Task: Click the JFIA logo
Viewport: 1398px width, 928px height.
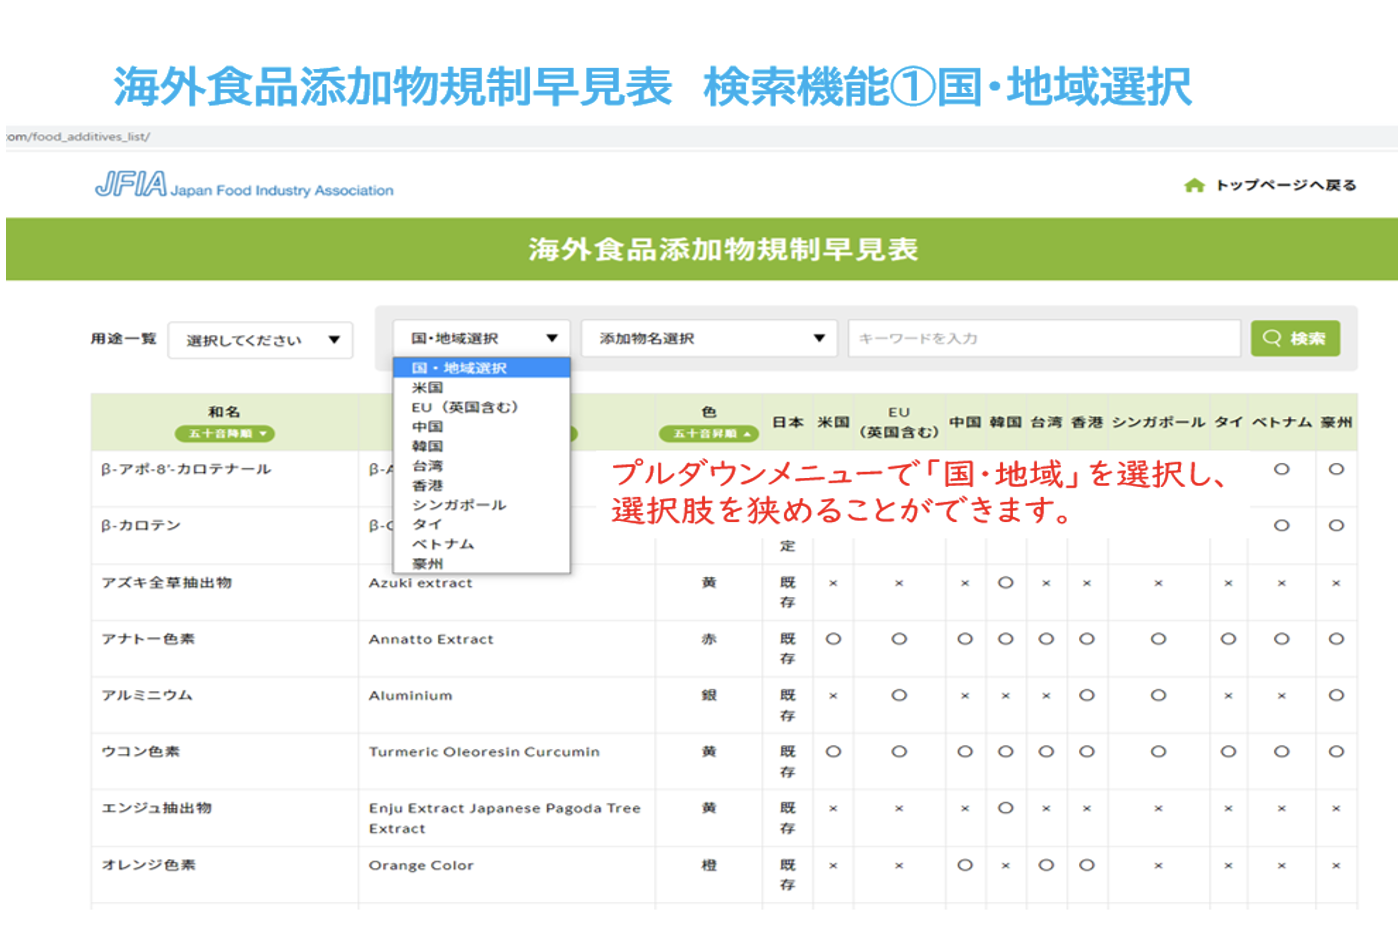Action: [x=244, y=185]
